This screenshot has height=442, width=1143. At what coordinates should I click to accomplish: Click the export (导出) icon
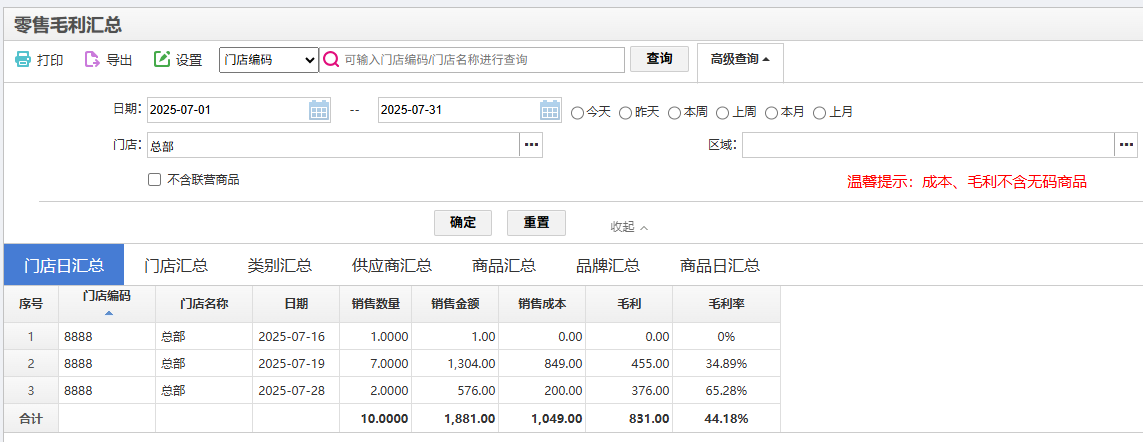point(92,60)
